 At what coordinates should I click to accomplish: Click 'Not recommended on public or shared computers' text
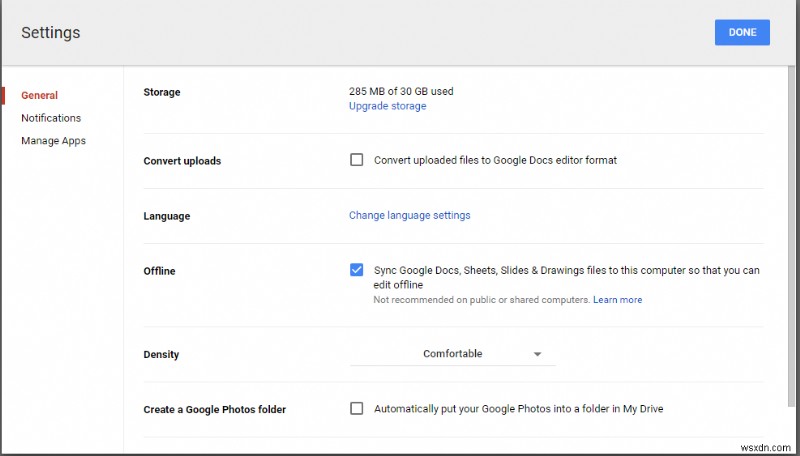(482, 300)
